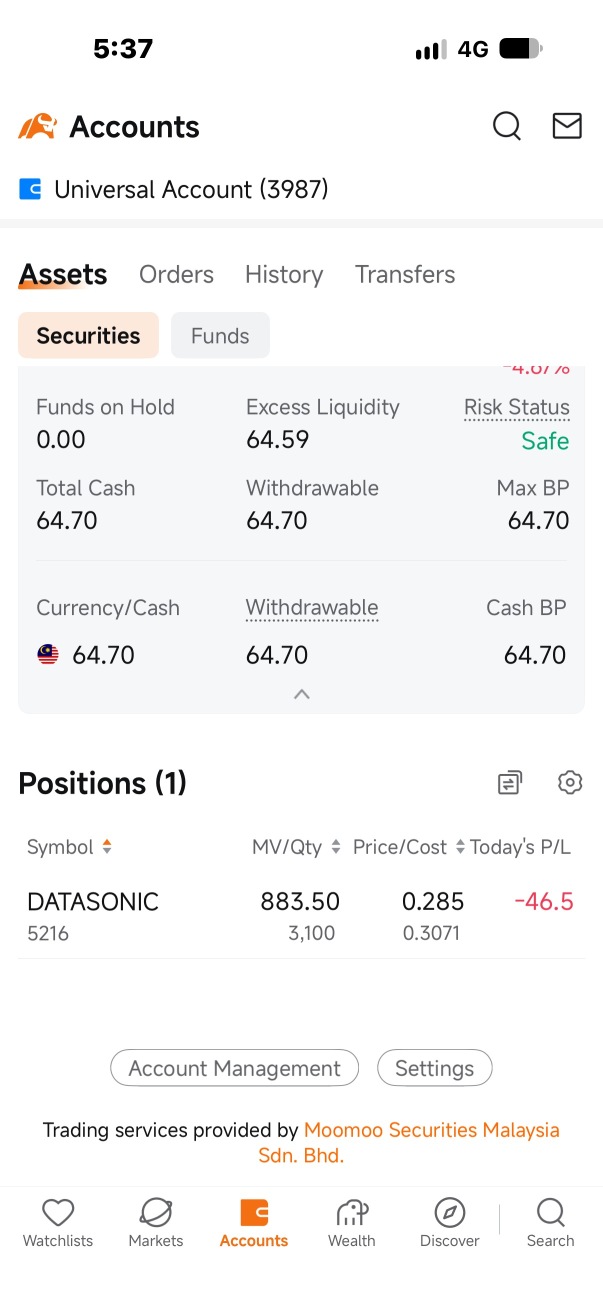Collapse the asset details chevron
The height and width of the screenshot is (1311, 603).
click(302, 694)
